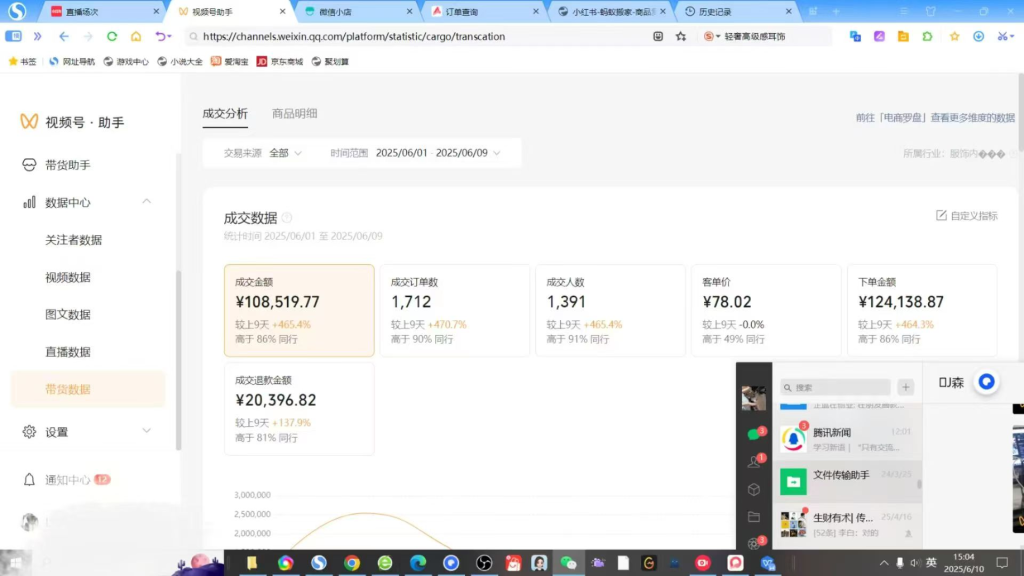This screenshot has height=576, width=1024.
Task: Open the 带货助手 sidebar item
Action: pos(66,165)
